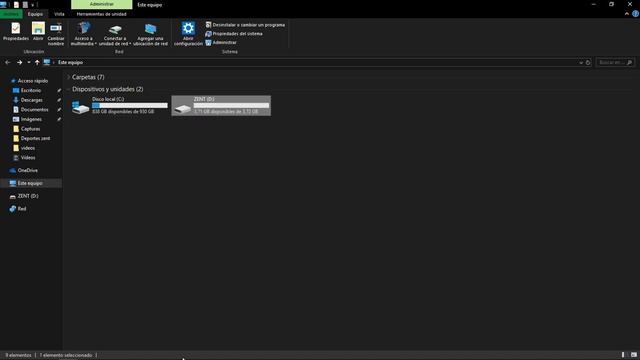
Task: Click Propiedades del sistema in ribbon
Action: coord(234,33)
